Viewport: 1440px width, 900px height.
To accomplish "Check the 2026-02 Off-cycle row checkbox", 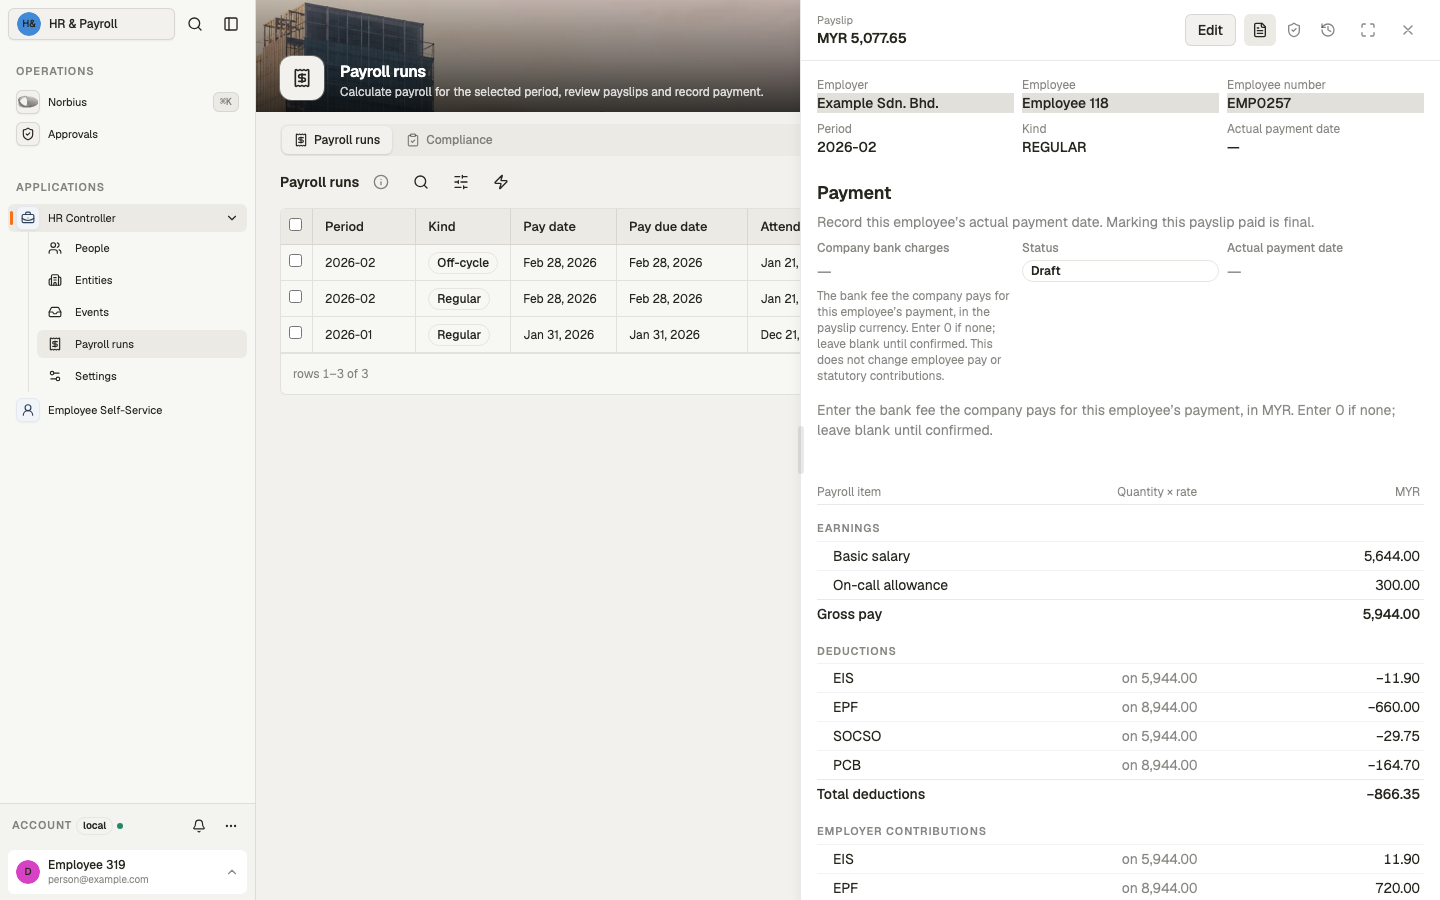I will (x=295, y=261).
